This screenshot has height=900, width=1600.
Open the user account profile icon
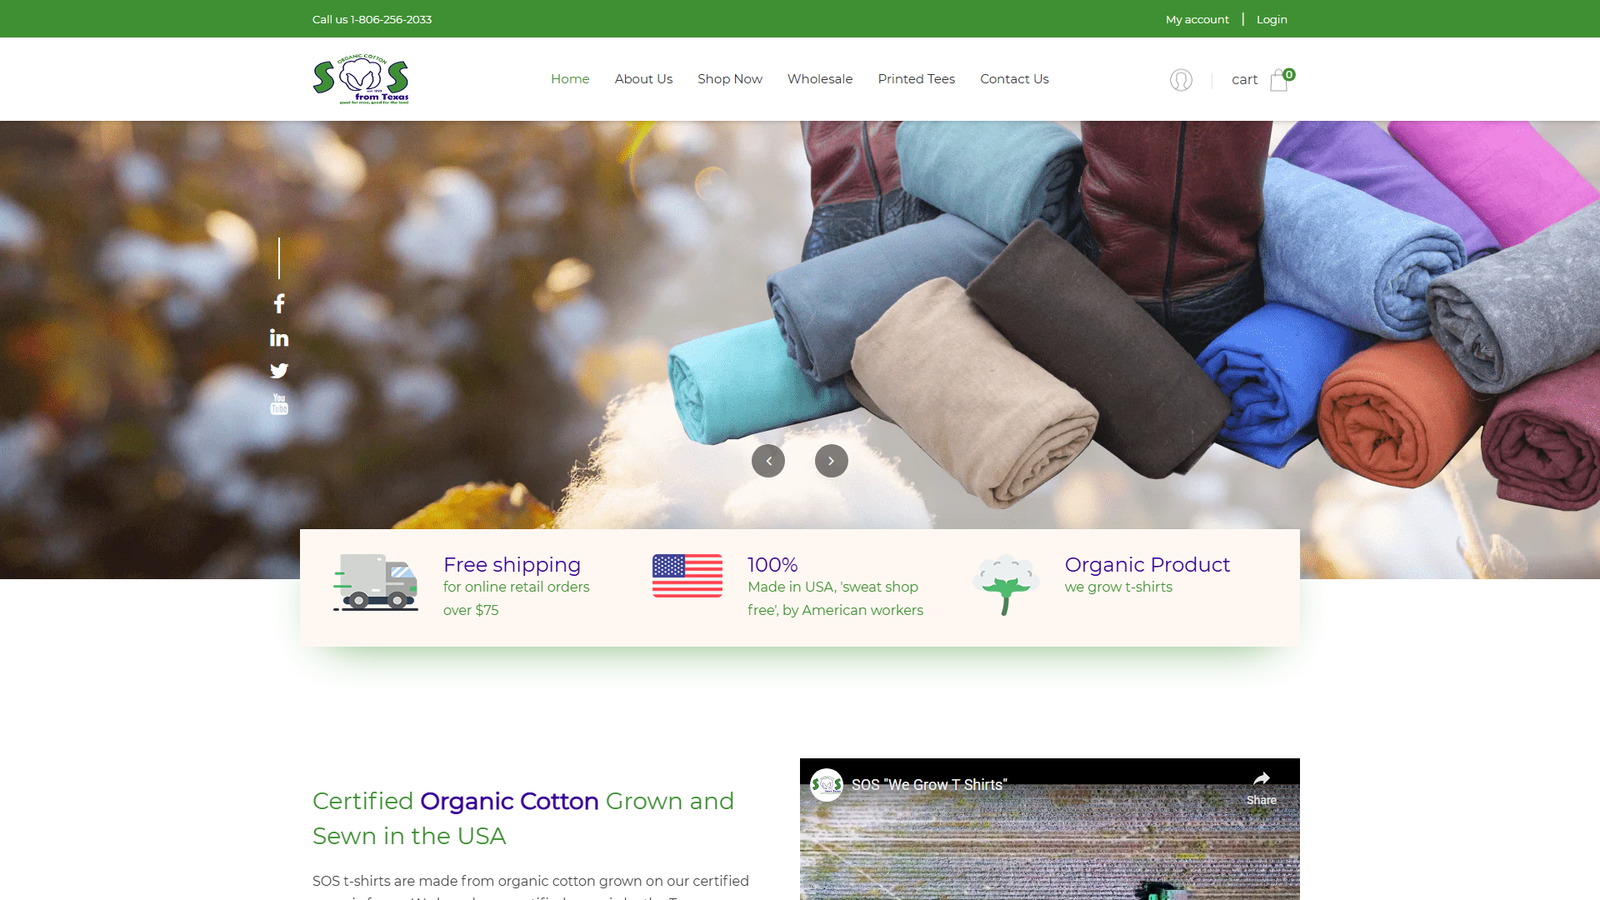(x=1181, y=80)
